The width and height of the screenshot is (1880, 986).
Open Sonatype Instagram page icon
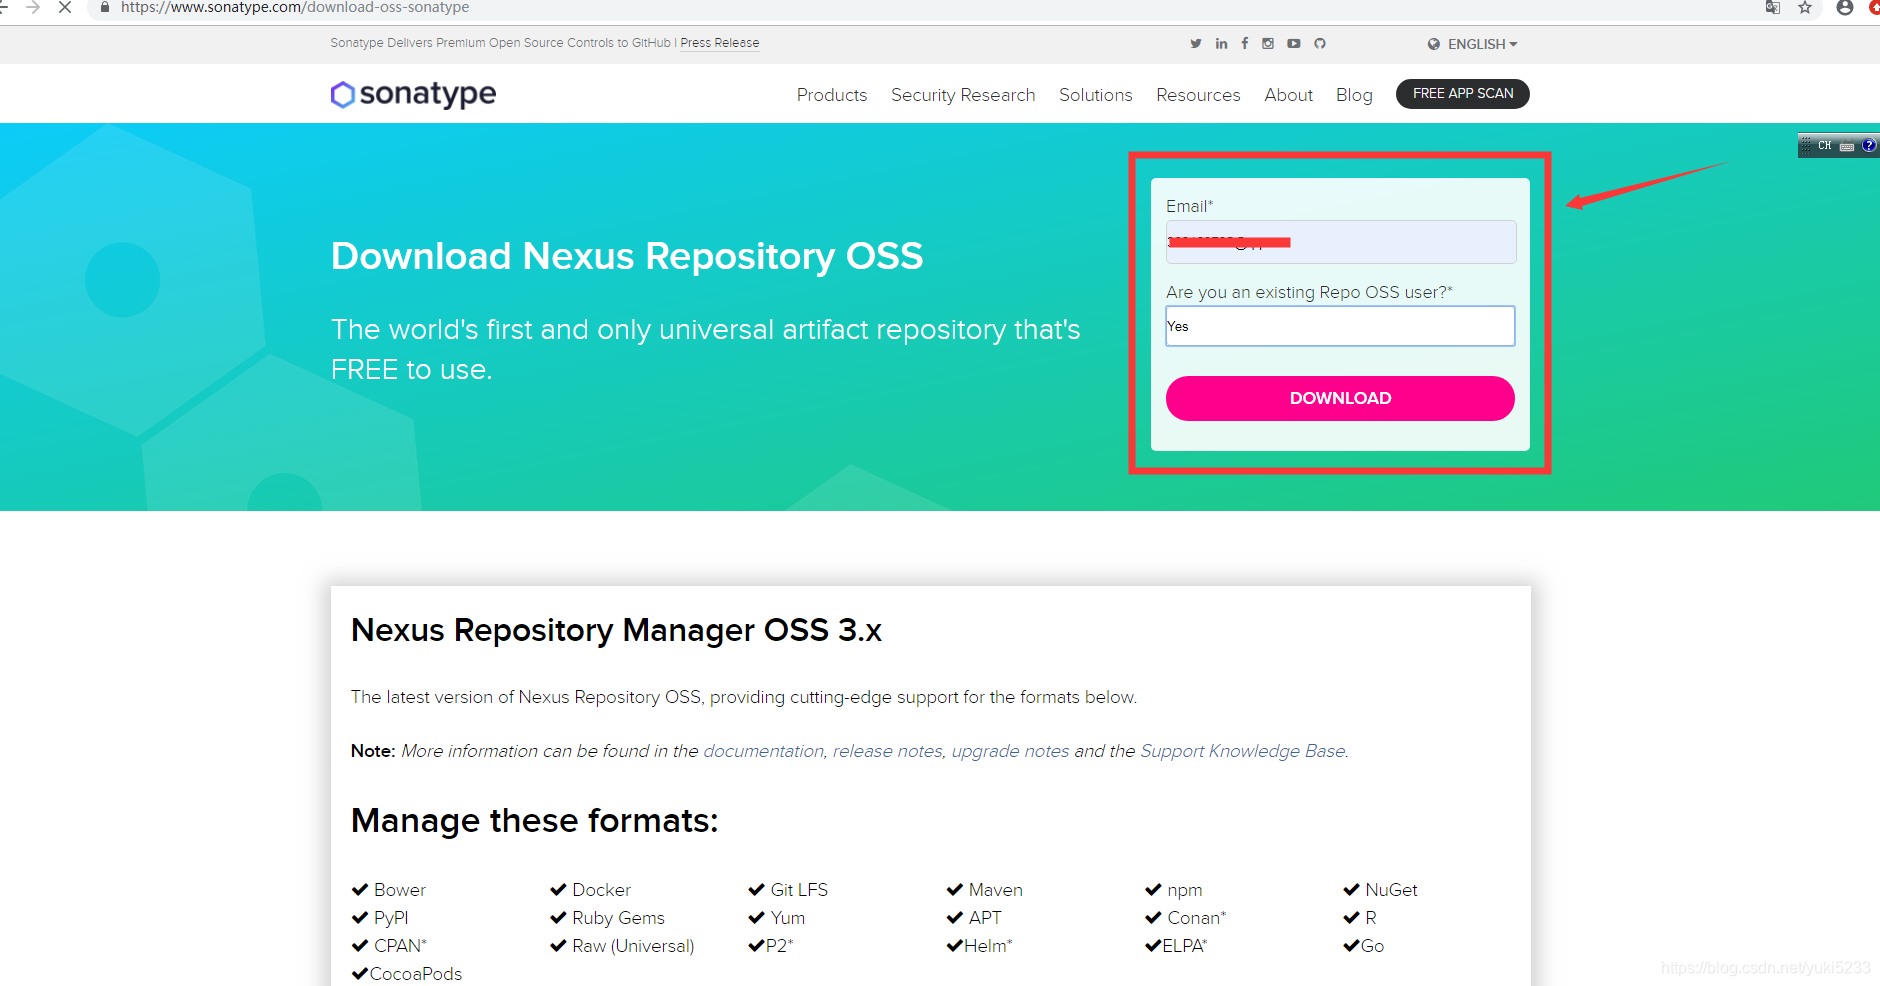coord(1268,43)
